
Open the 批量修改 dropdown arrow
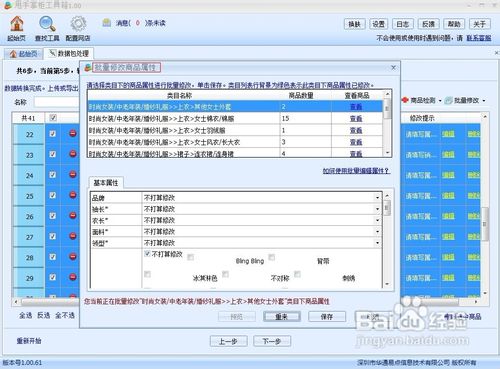click(484, 101)
